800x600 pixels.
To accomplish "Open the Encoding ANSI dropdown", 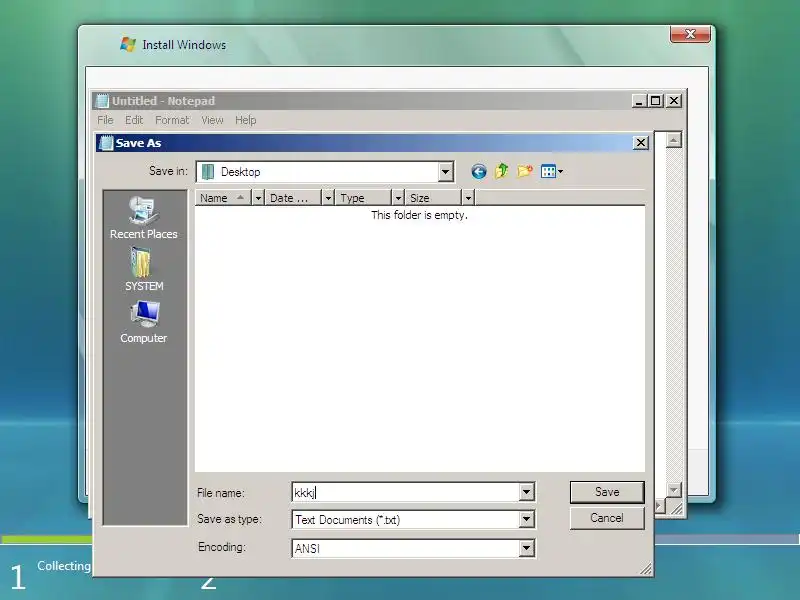I will tap(527, 548).
